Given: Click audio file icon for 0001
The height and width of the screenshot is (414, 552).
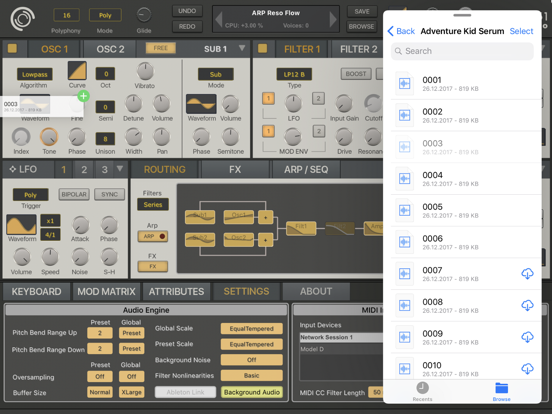Looking at the screenshot, I should tap(404, 83).
